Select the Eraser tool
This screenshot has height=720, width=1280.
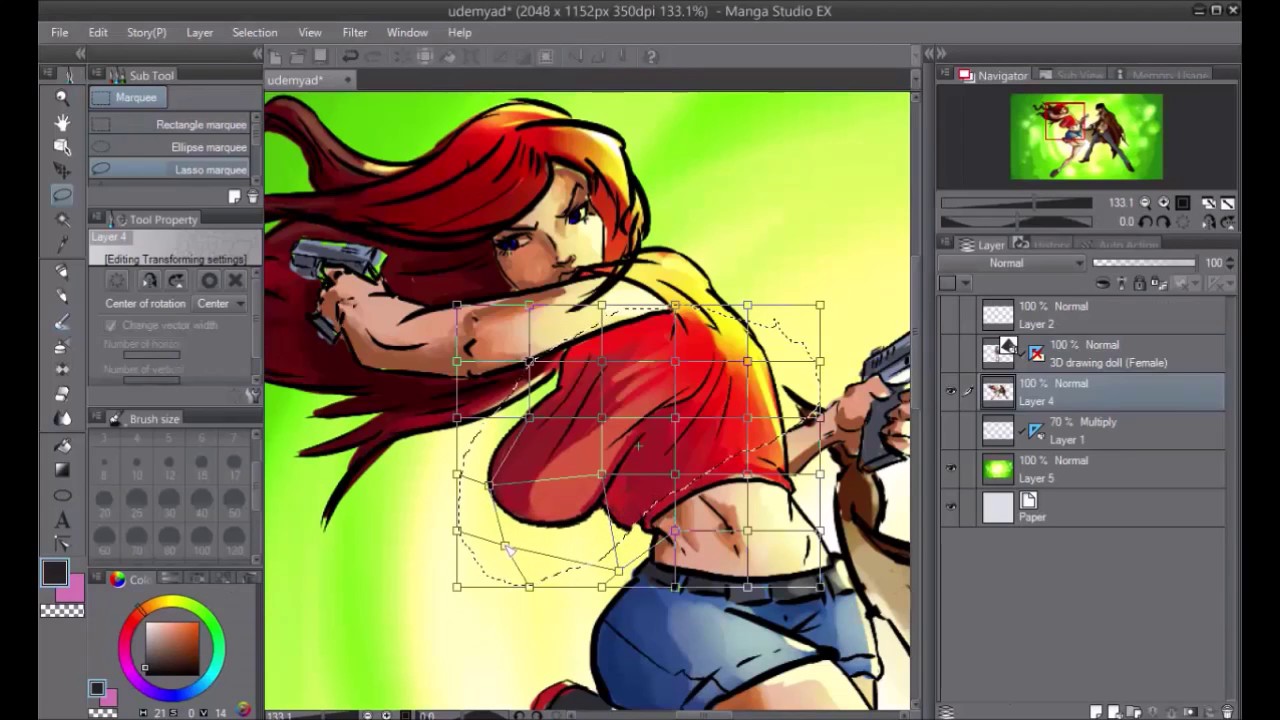pos(62,395)
